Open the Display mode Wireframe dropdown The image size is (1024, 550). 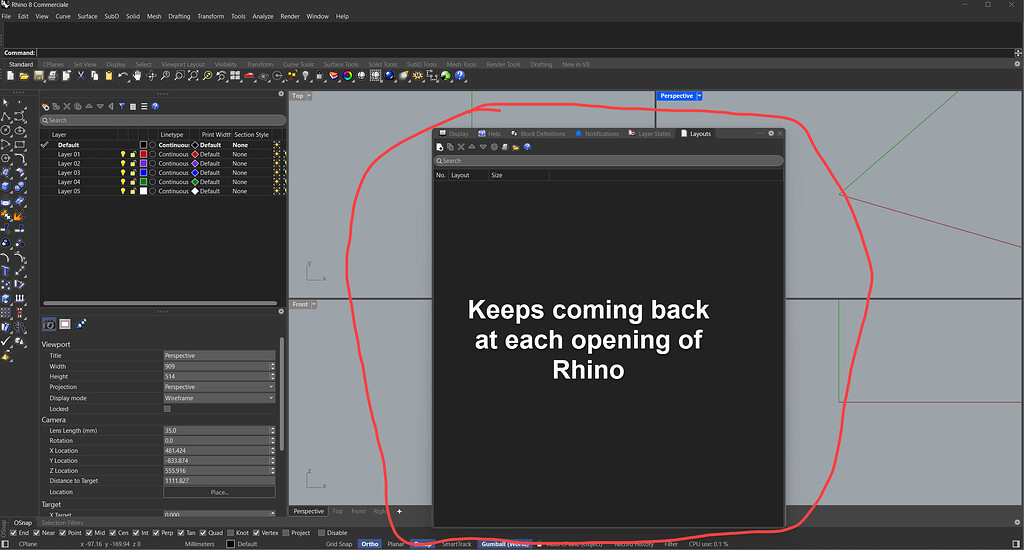click(x=219, y=398)
